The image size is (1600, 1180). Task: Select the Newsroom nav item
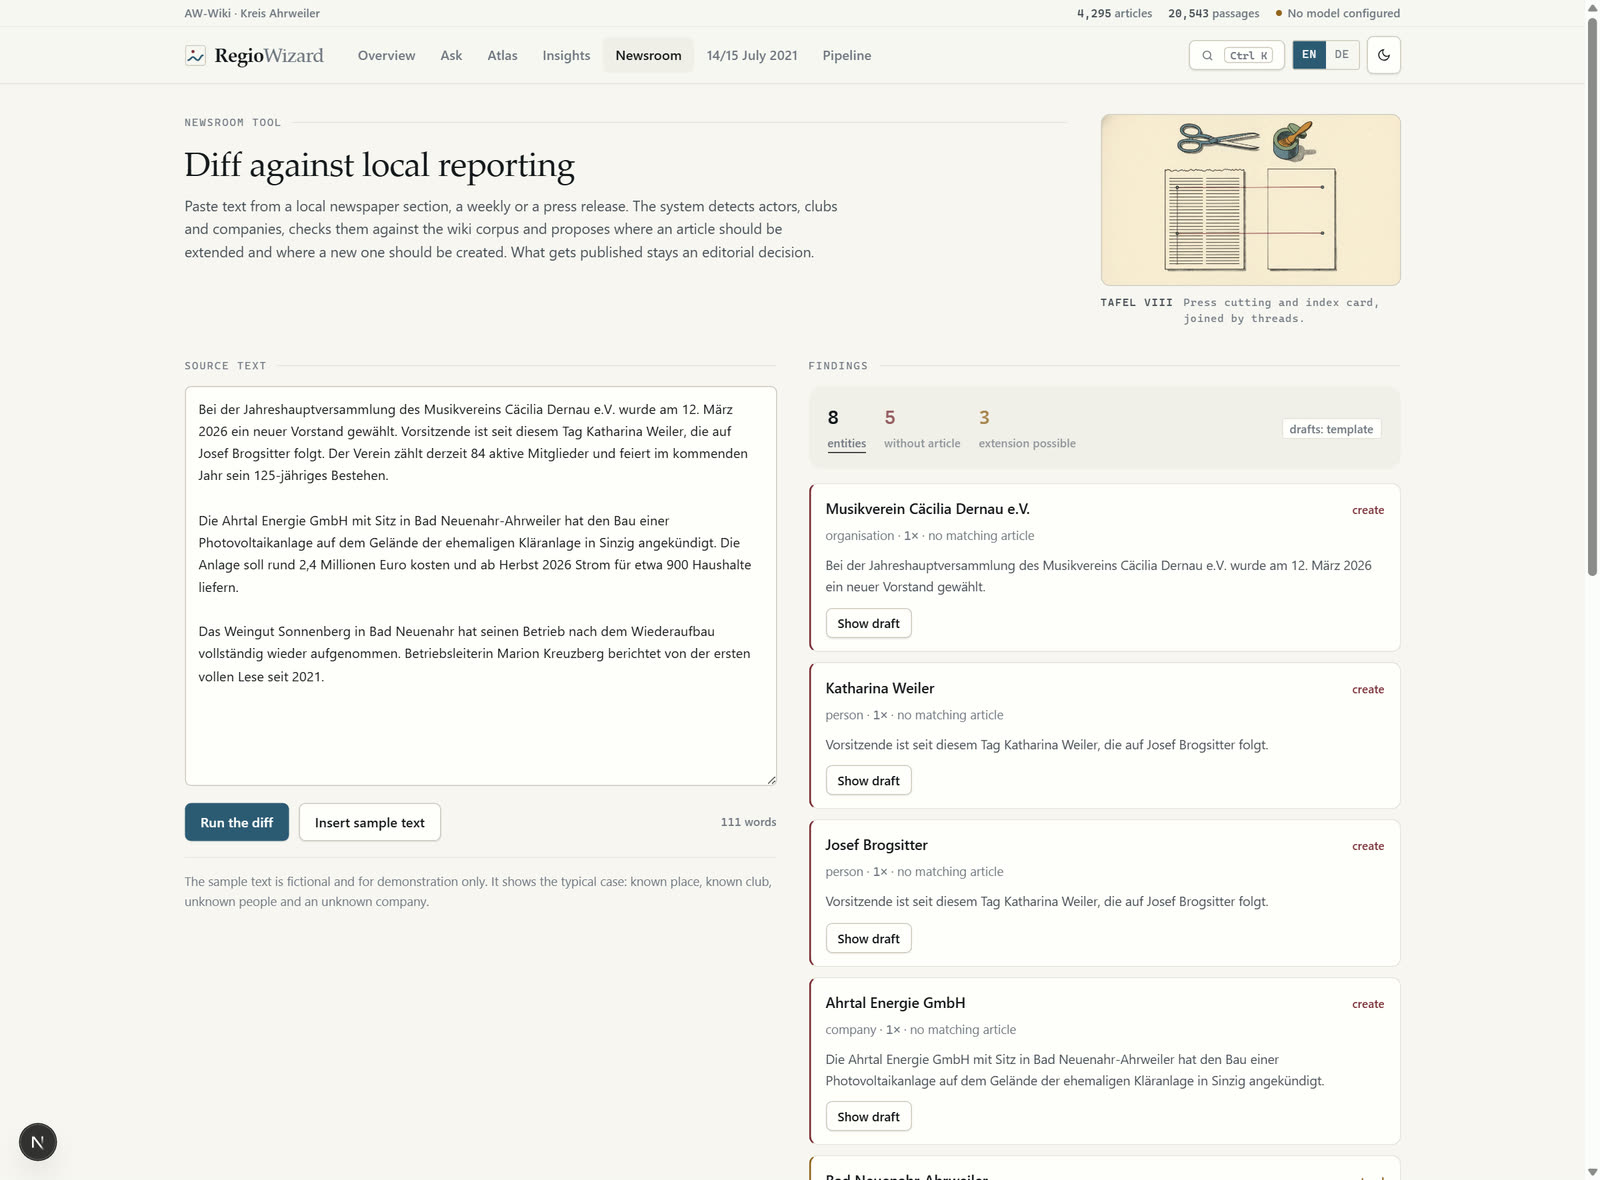point(648,55)
